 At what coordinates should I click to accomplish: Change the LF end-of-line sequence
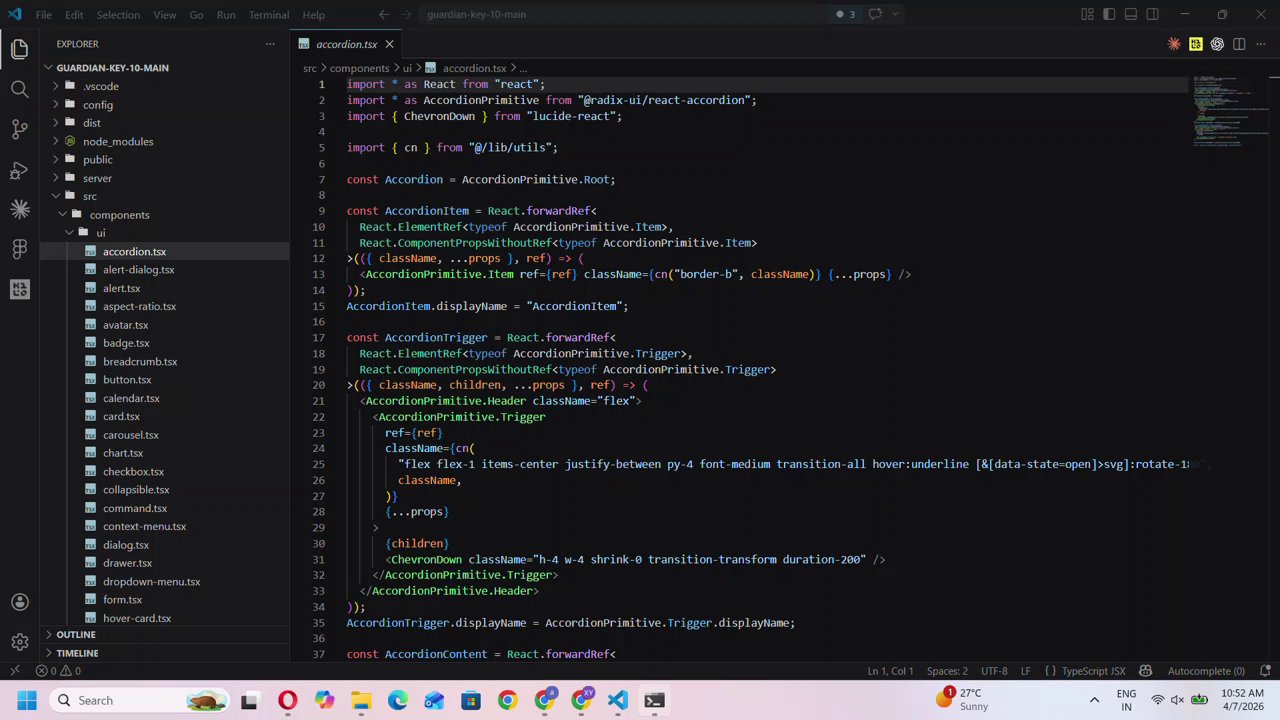(x=1025, y=671)
